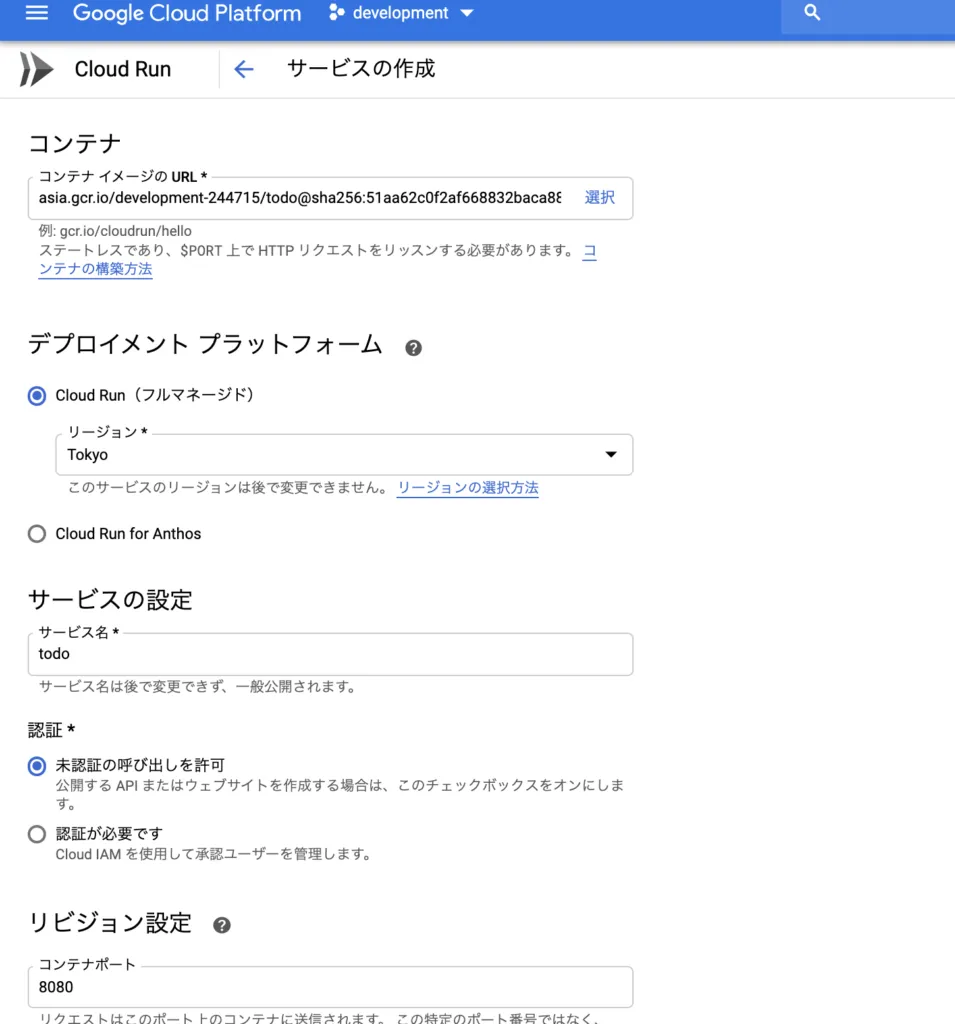This screenshot has height=1024, width=955.
Task: Click the サービスの作成 page title
Action: [x=361, y=69]
